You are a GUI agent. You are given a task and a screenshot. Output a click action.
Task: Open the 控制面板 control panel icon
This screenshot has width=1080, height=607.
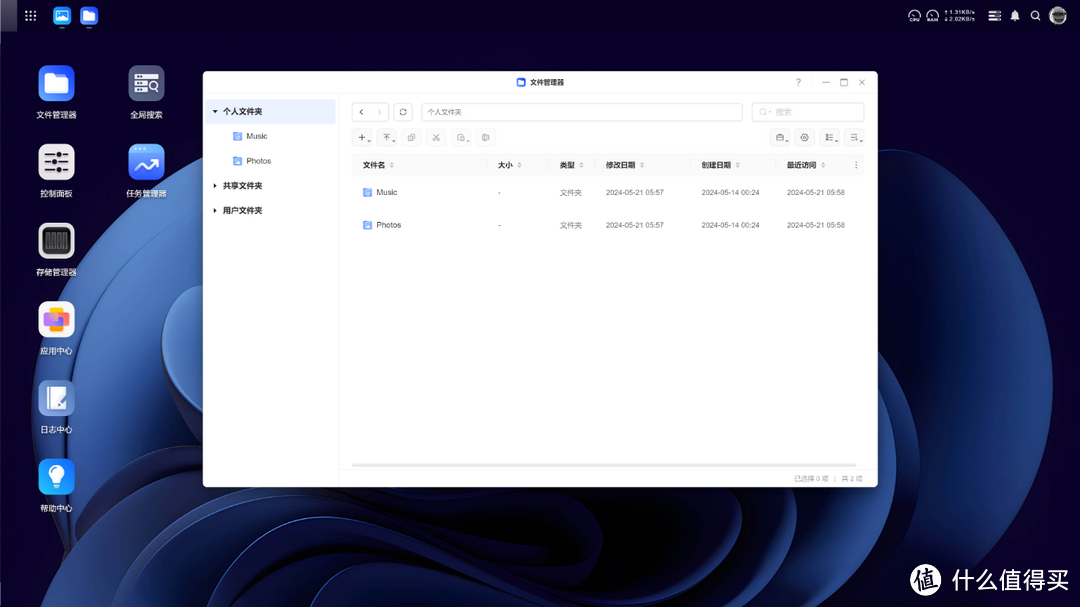click(56, 163)
